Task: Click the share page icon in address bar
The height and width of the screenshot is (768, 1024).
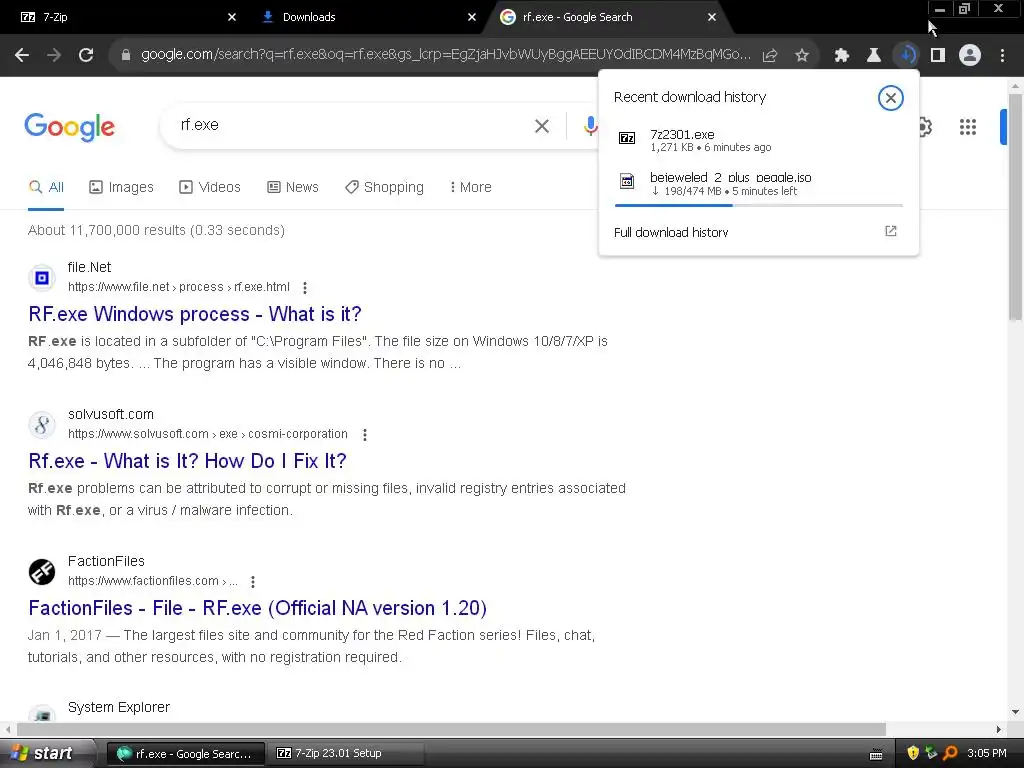Action: pyautogui.click(x=770, y=56)
